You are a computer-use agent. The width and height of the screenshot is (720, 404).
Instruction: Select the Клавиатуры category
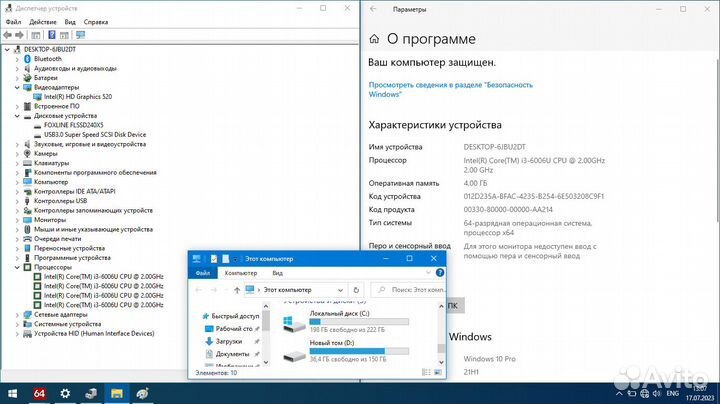[51, 163]
